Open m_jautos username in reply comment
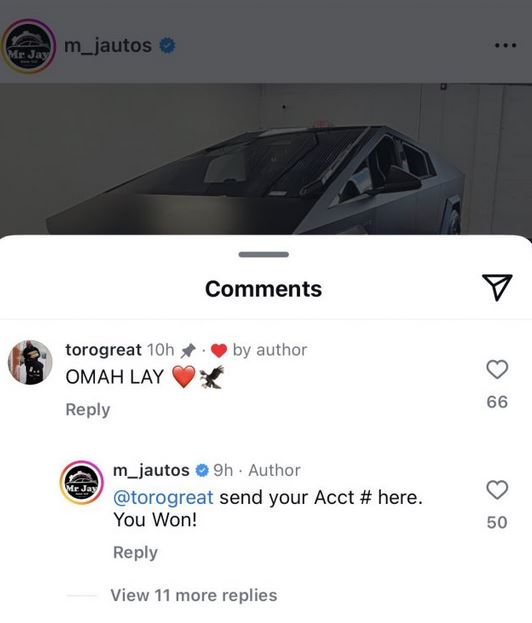The height and width of the screenshot is (623, 532). click(x=151, y=470)
